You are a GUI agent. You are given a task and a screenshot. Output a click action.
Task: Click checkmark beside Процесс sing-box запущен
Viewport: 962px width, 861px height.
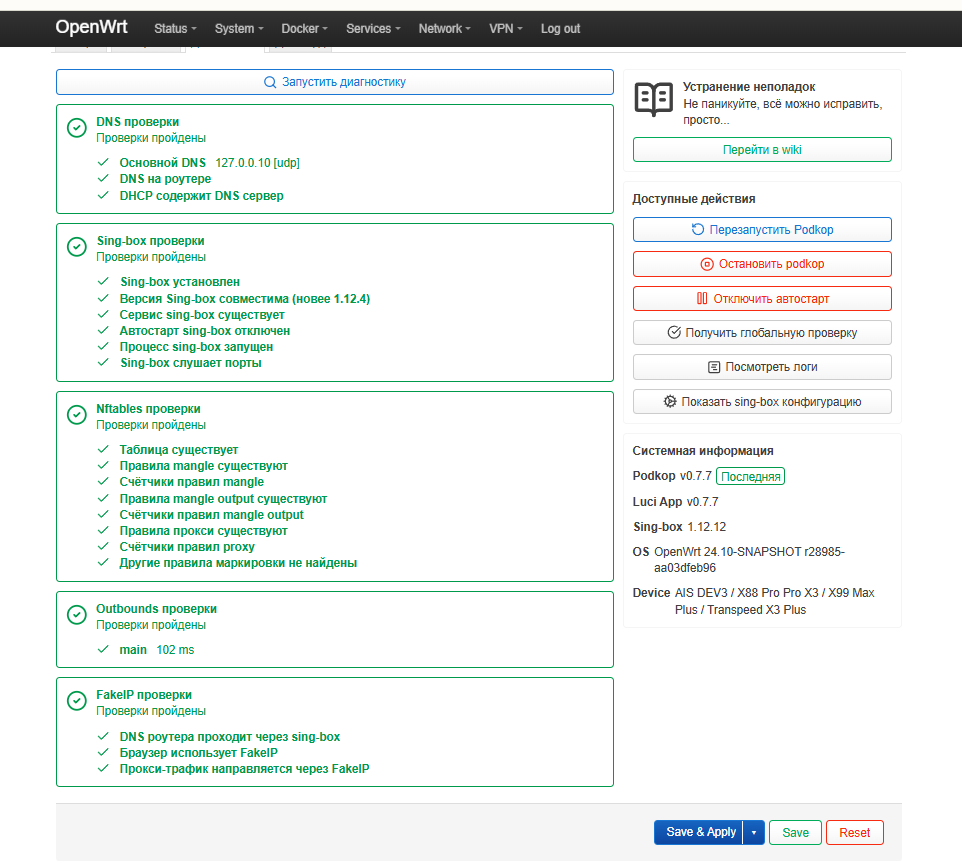(103, 347)
